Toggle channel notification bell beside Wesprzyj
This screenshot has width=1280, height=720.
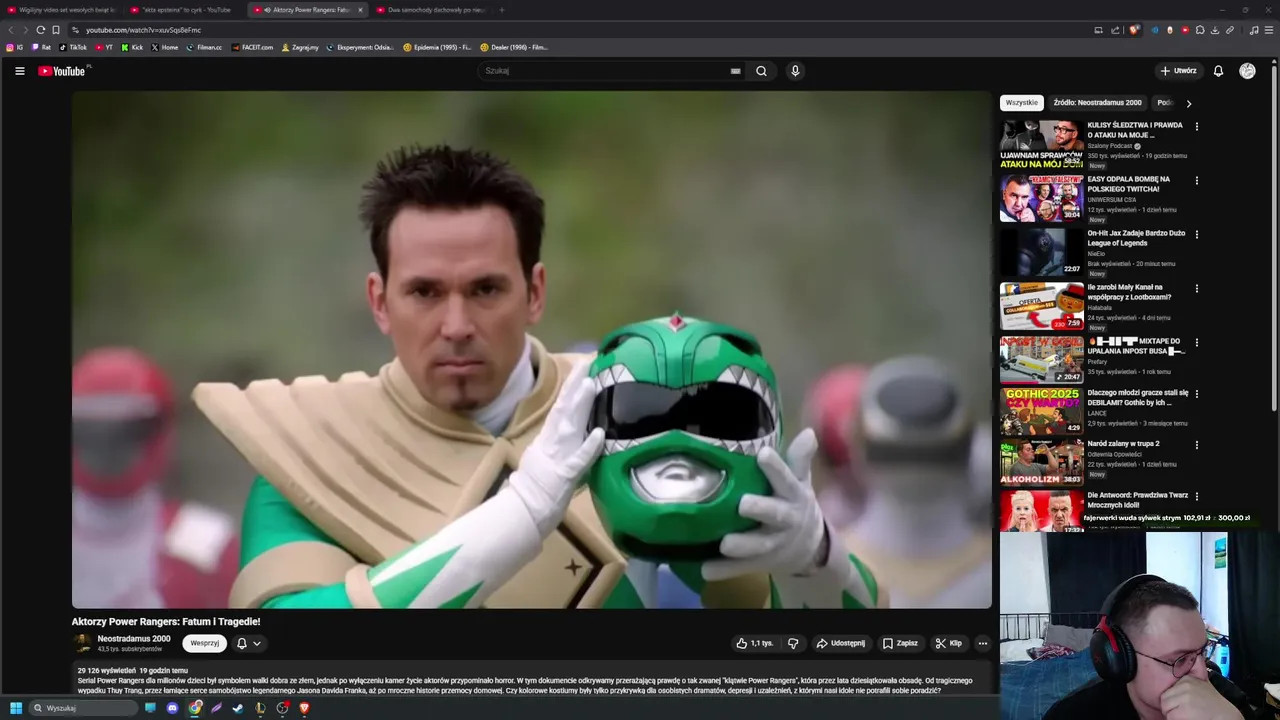pos(241,644)
